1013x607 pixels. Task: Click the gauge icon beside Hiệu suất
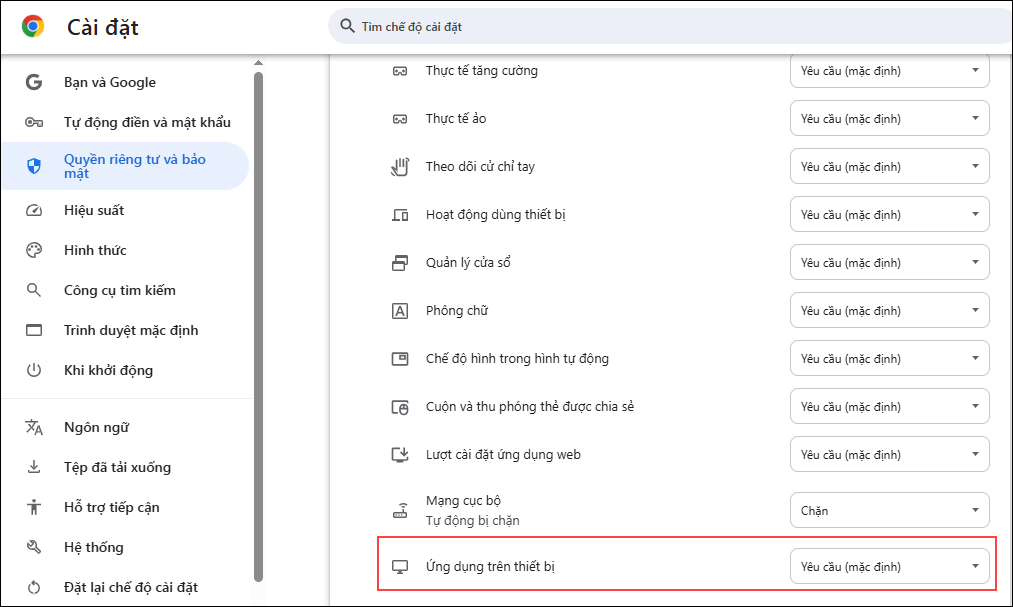[x=34, y=210]
